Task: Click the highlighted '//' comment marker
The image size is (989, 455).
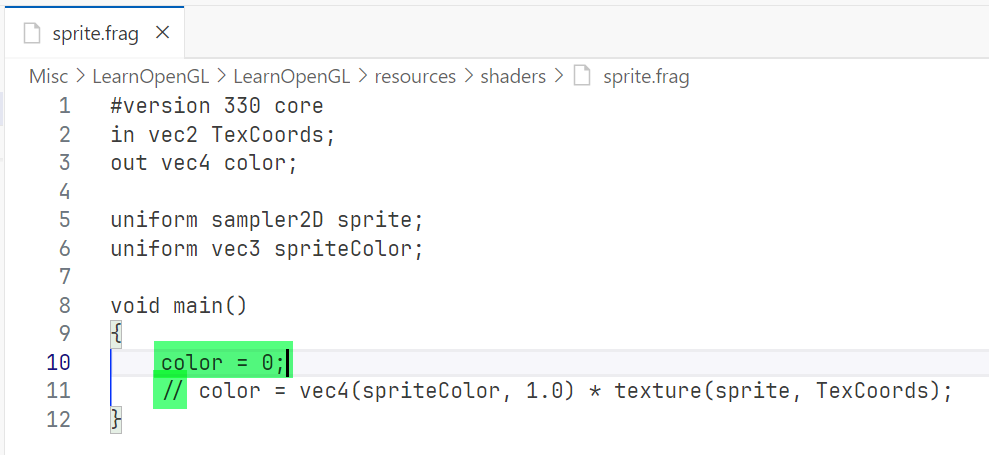Action: [x=172, y=390]
